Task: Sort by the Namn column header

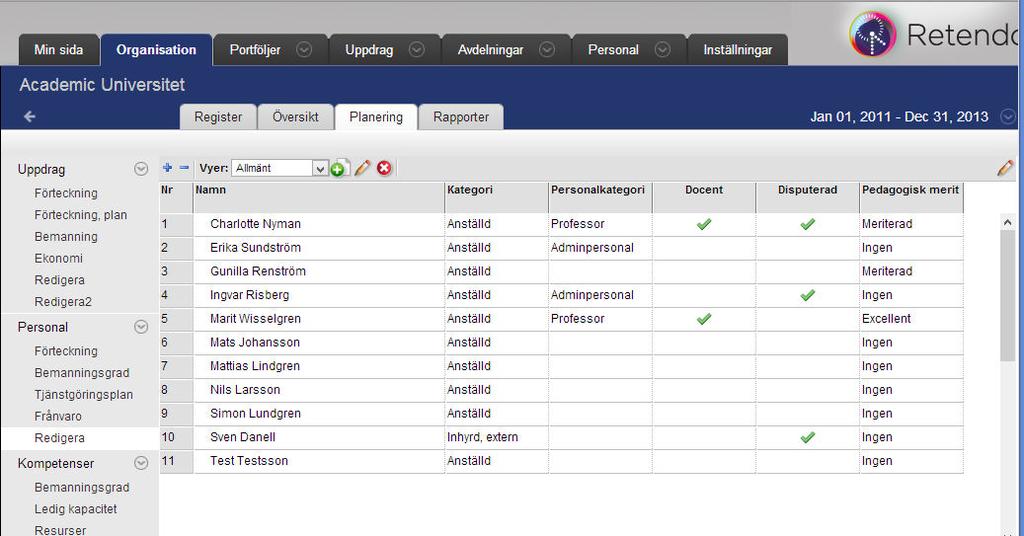Action: (319, 197)
